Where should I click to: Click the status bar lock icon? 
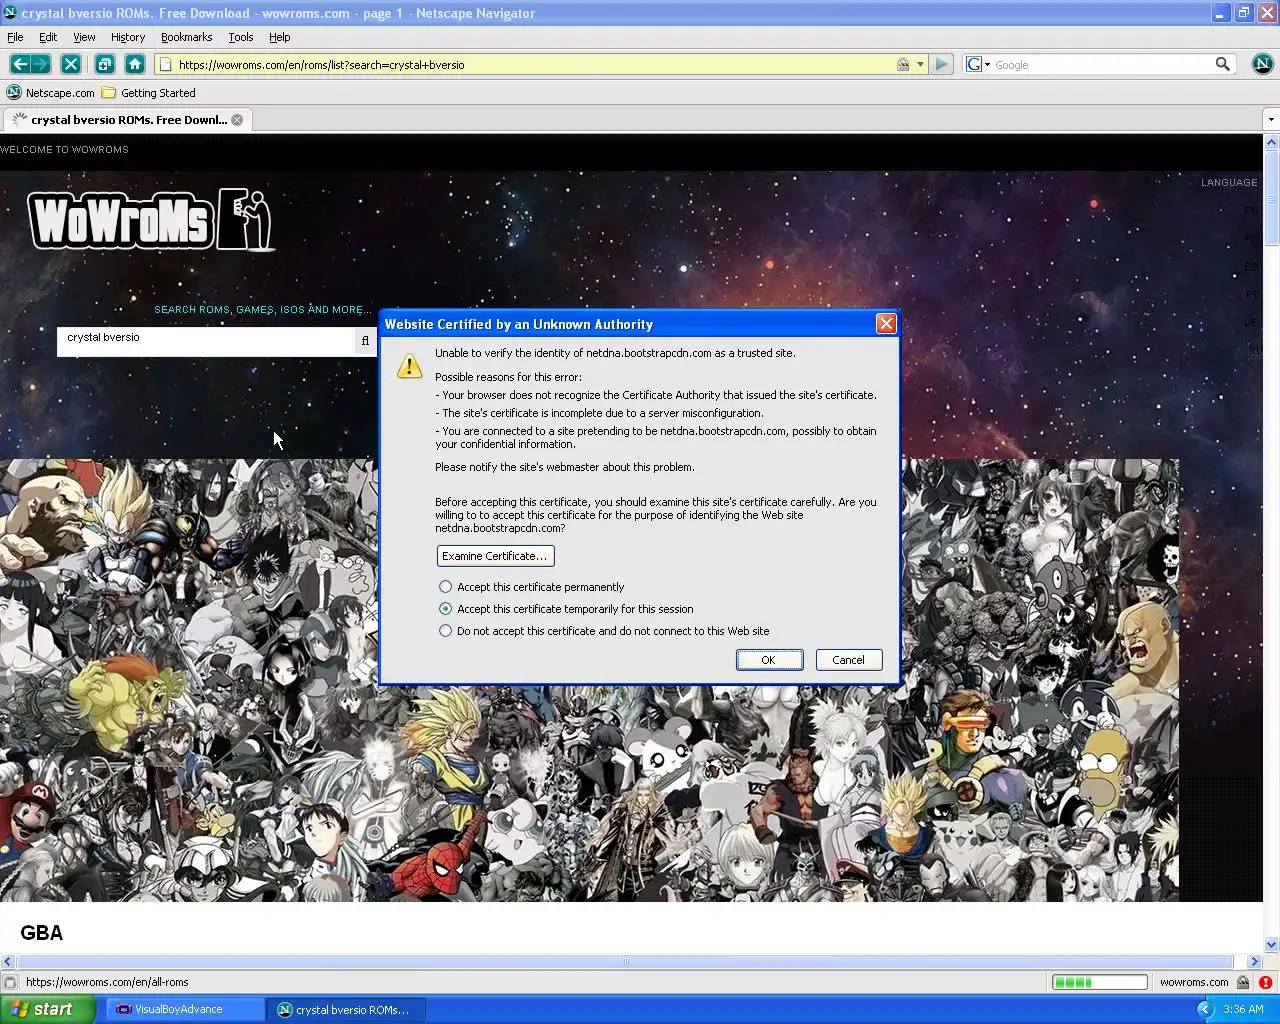(x=1243, y=982)
